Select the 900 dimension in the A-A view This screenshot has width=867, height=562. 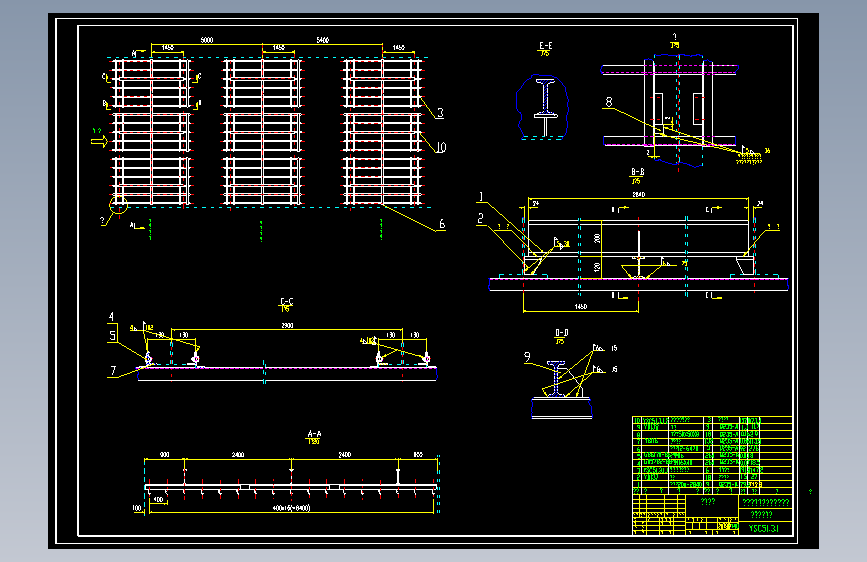pyautogui.click(x=164, y=455)
